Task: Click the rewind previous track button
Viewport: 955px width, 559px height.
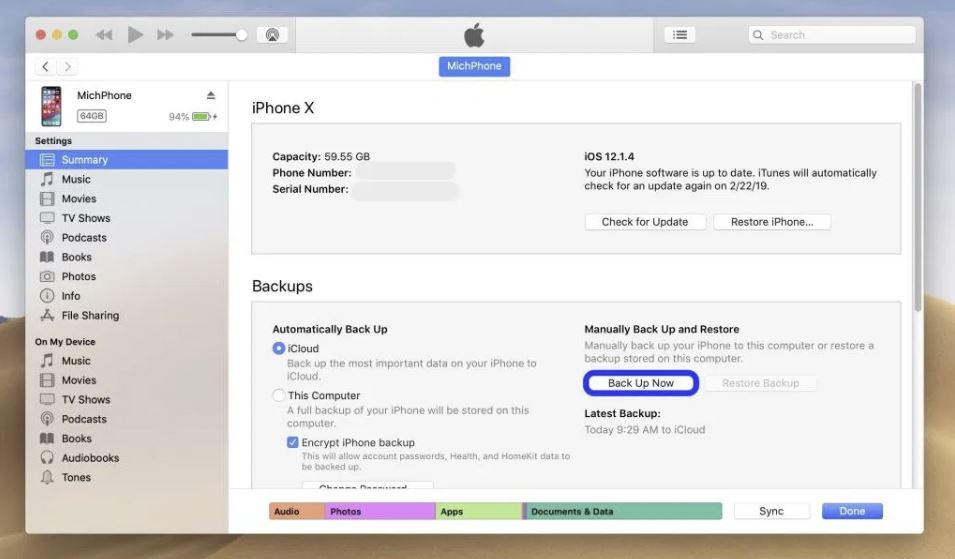Action: tap(104, 35)
